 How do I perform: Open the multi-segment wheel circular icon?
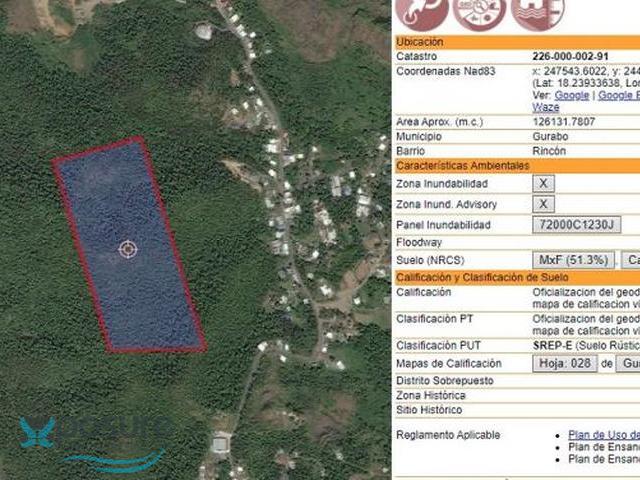tap(480, 14)
